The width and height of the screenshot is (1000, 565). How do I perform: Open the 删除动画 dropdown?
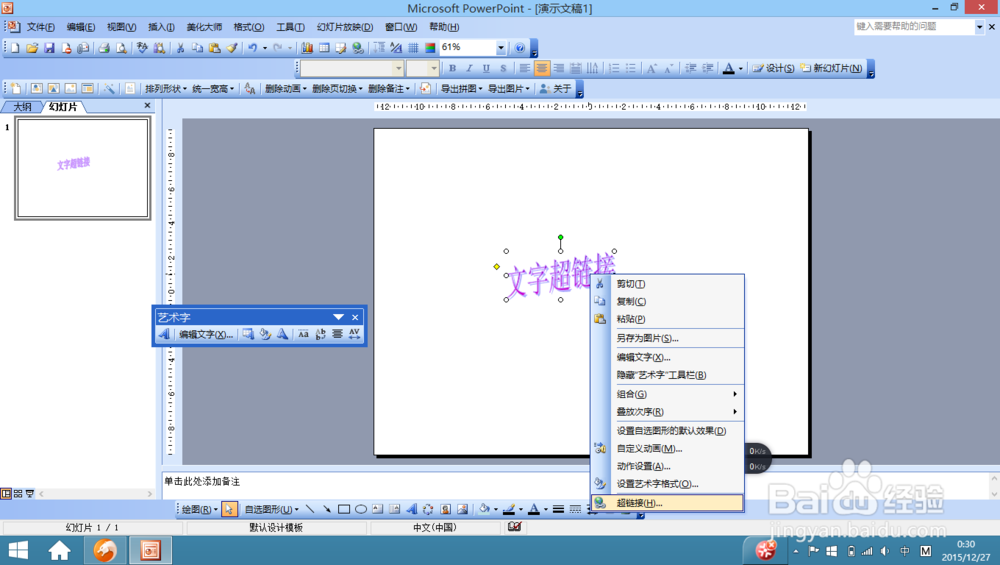[x=286, y=89]
